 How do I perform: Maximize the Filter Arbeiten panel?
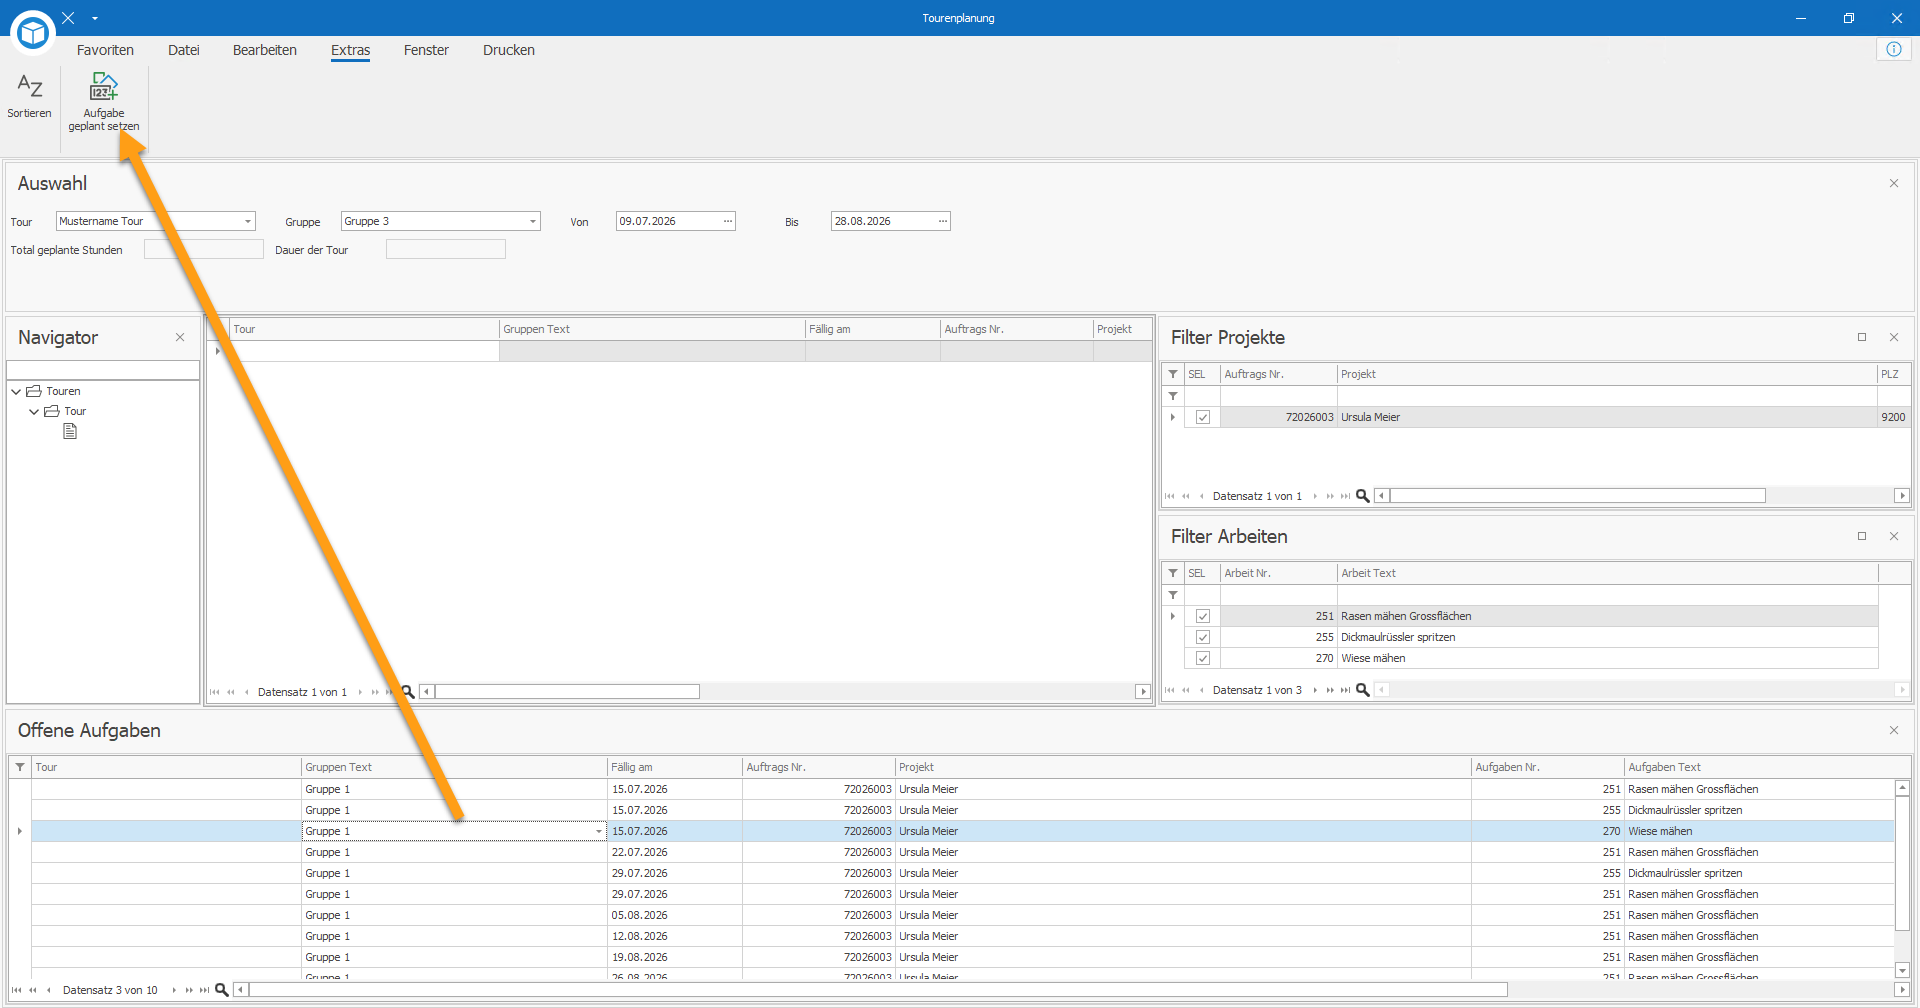pyautogui.click(x=1862, y=536)
